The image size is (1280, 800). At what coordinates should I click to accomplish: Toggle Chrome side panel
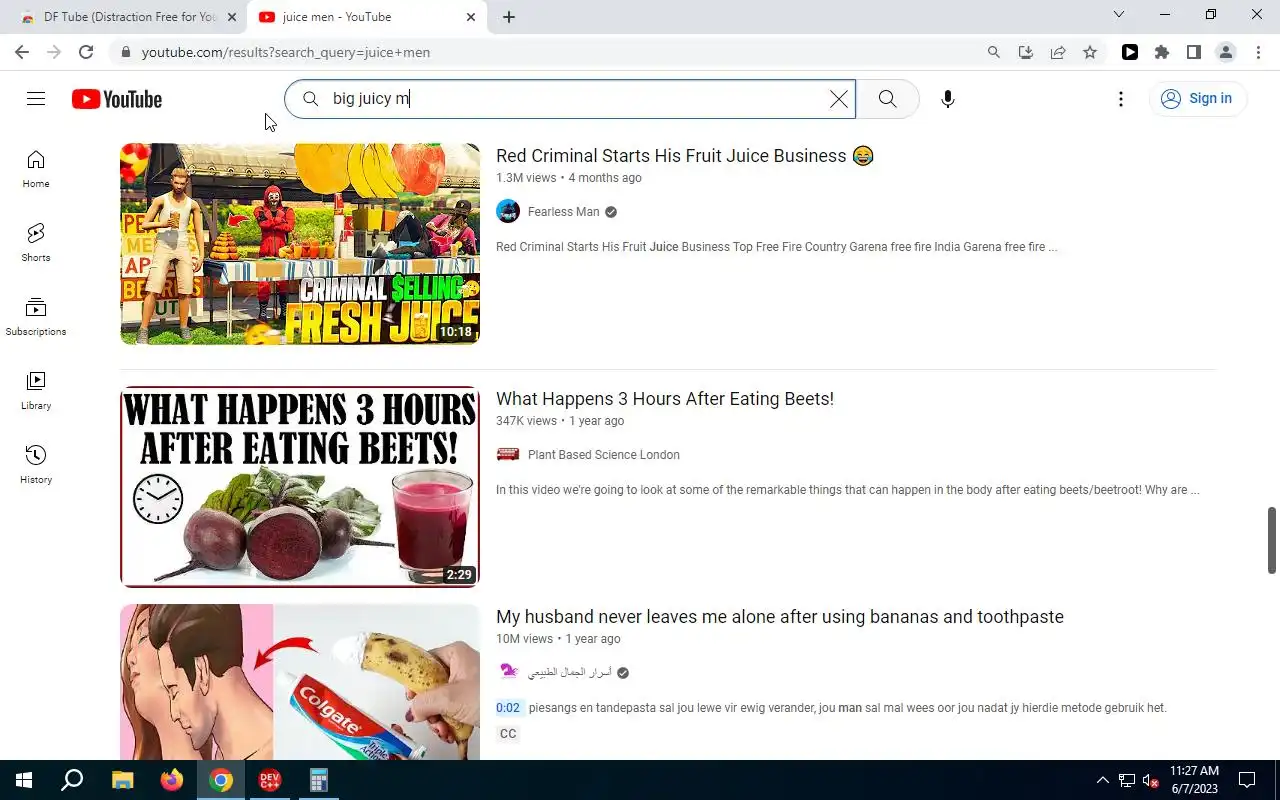1194,52
